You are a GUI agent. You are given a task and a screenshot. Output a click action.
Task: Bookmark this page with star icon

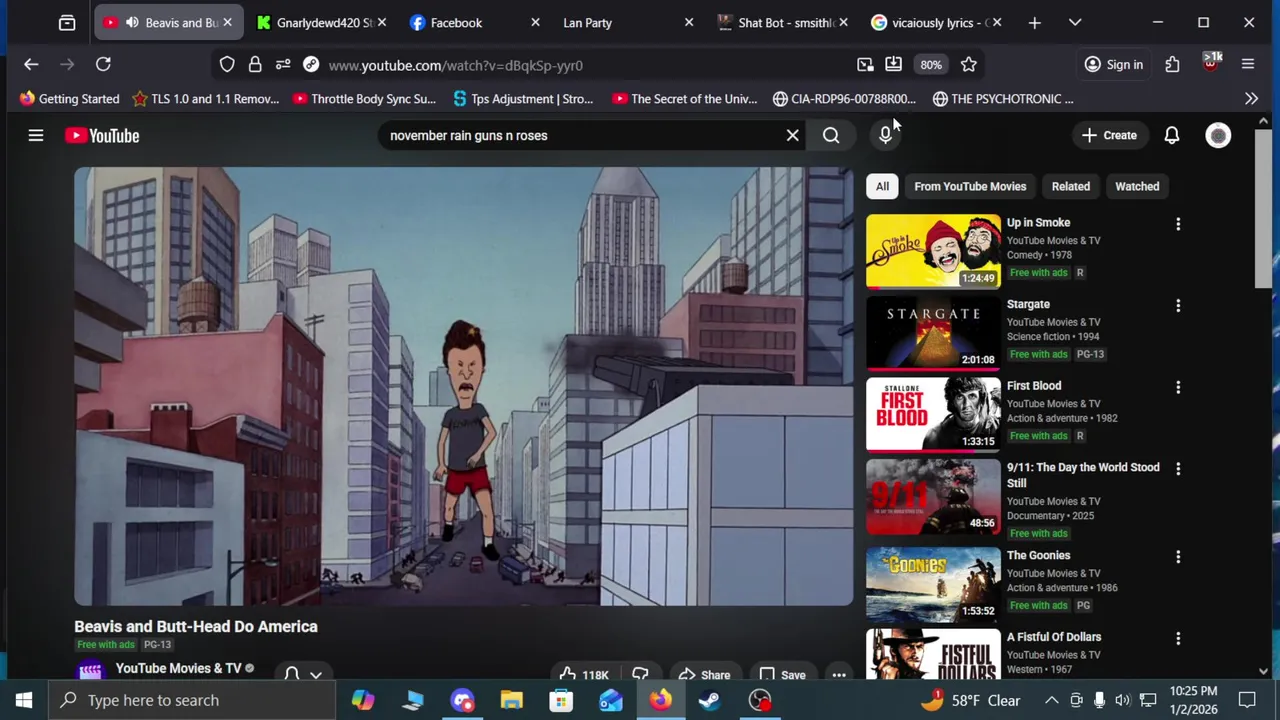[968, 65]
